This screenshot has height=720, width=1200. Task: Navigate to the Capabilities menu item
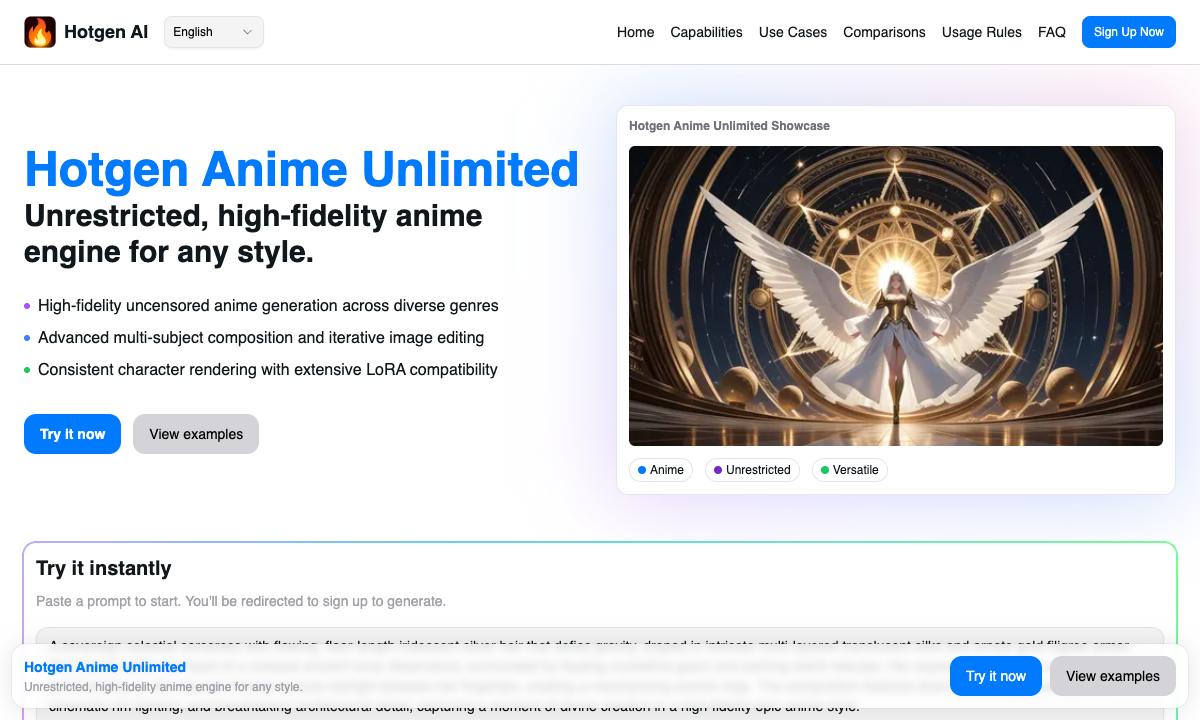click(x=706, y=32)
